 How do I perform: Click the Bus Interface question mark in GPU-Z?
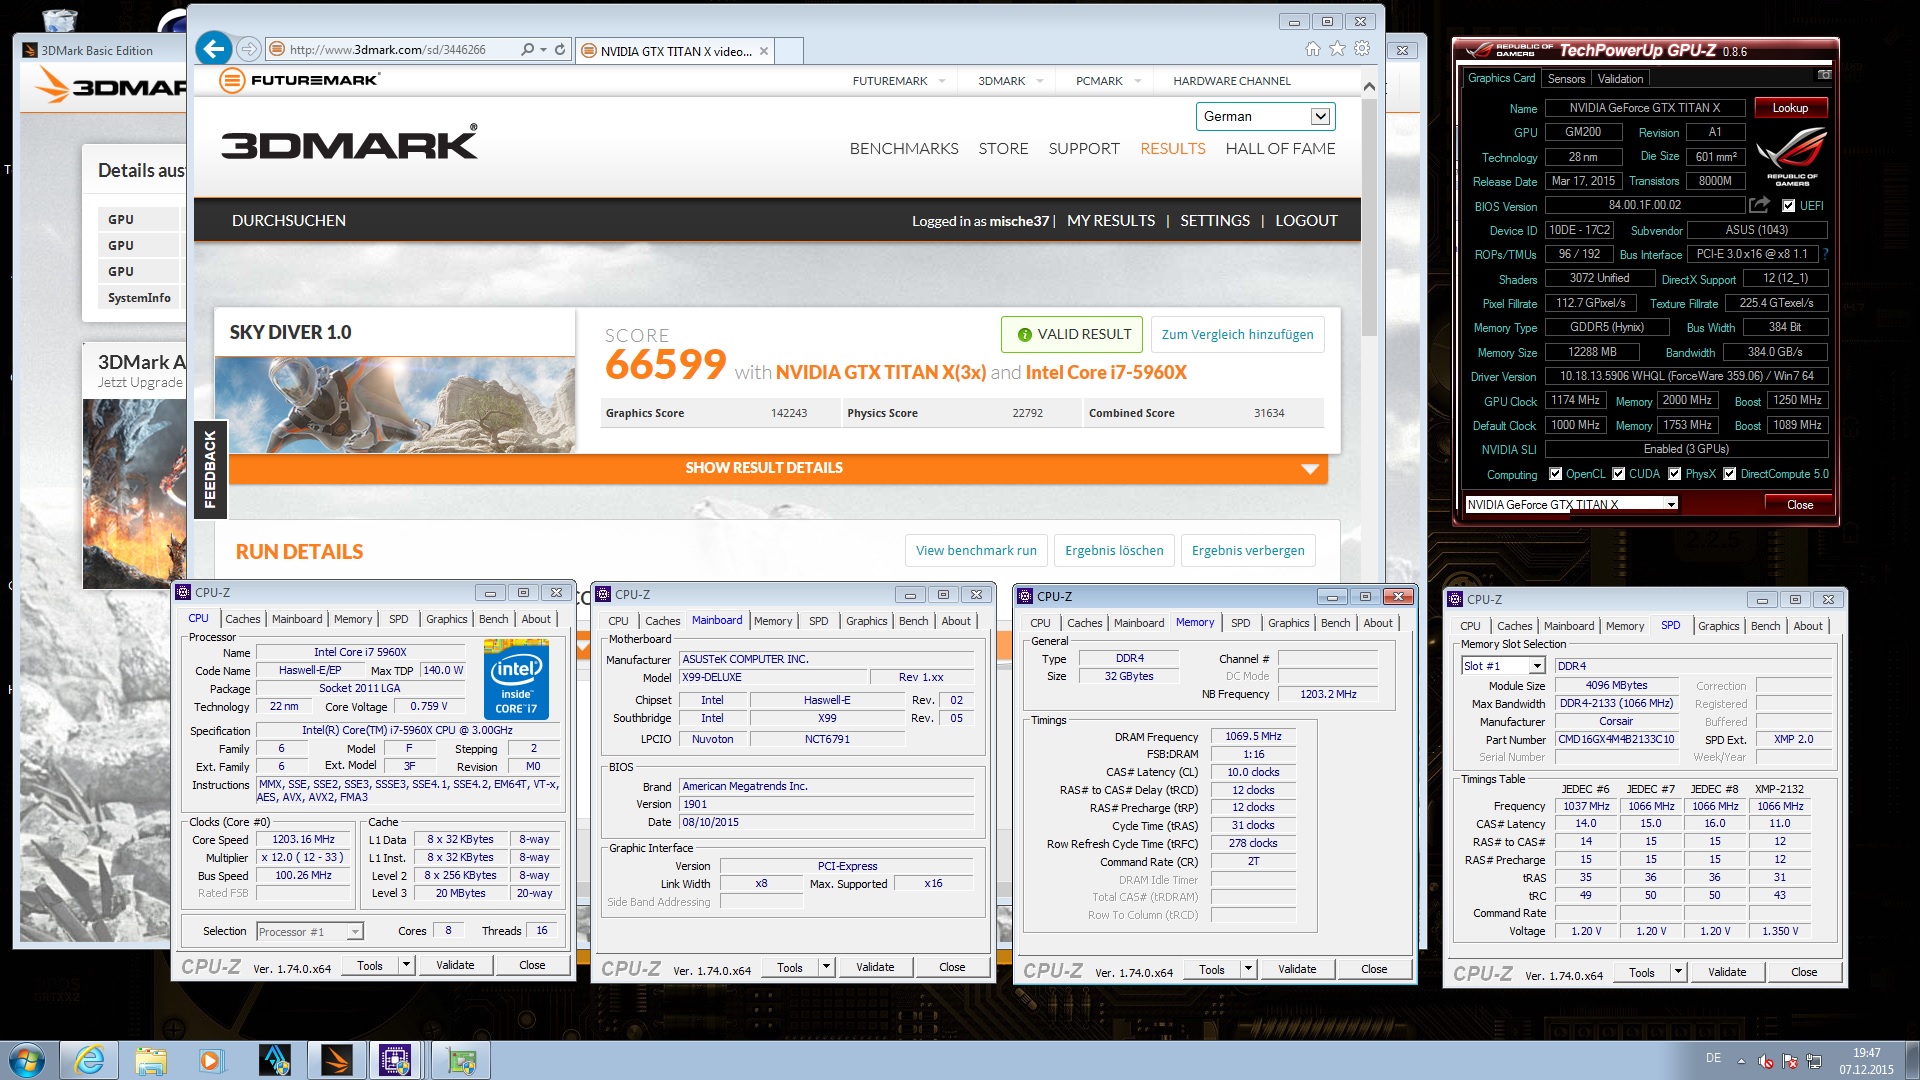point(1825,254)
